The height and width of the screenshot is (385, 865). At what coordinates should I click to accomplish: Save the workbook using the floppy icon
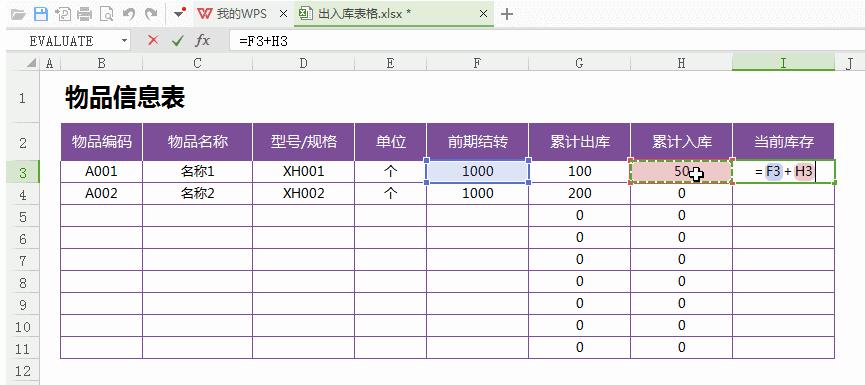[40, 14]
